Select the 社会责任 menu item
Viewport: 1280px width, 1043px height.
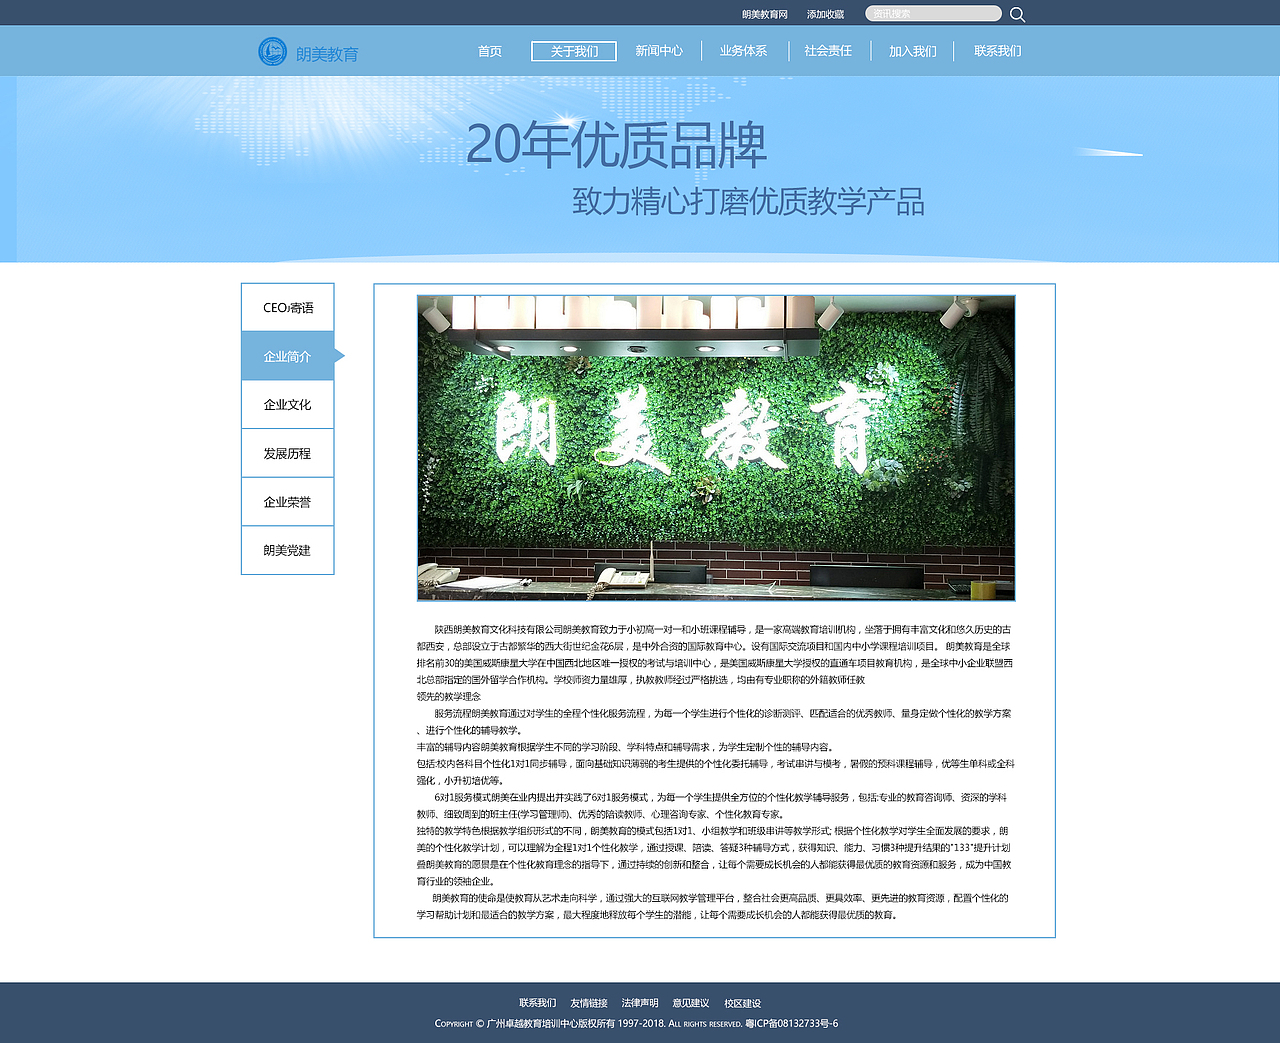pos(827,50)
